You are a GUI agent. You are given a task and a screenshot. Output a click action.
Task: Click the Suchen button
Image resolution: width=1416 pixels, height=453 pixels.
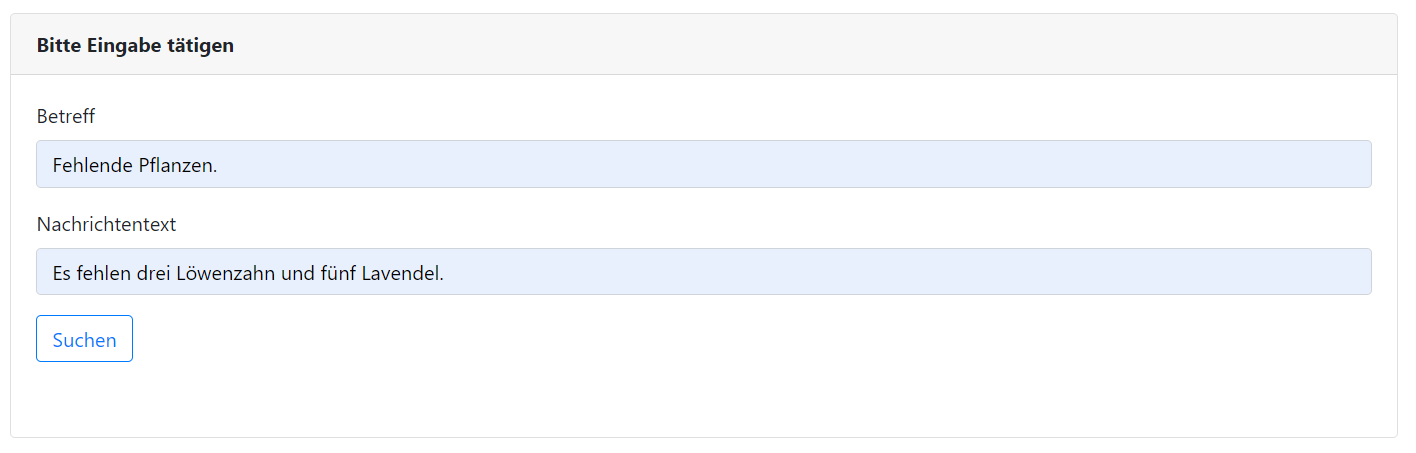(84, 339)
